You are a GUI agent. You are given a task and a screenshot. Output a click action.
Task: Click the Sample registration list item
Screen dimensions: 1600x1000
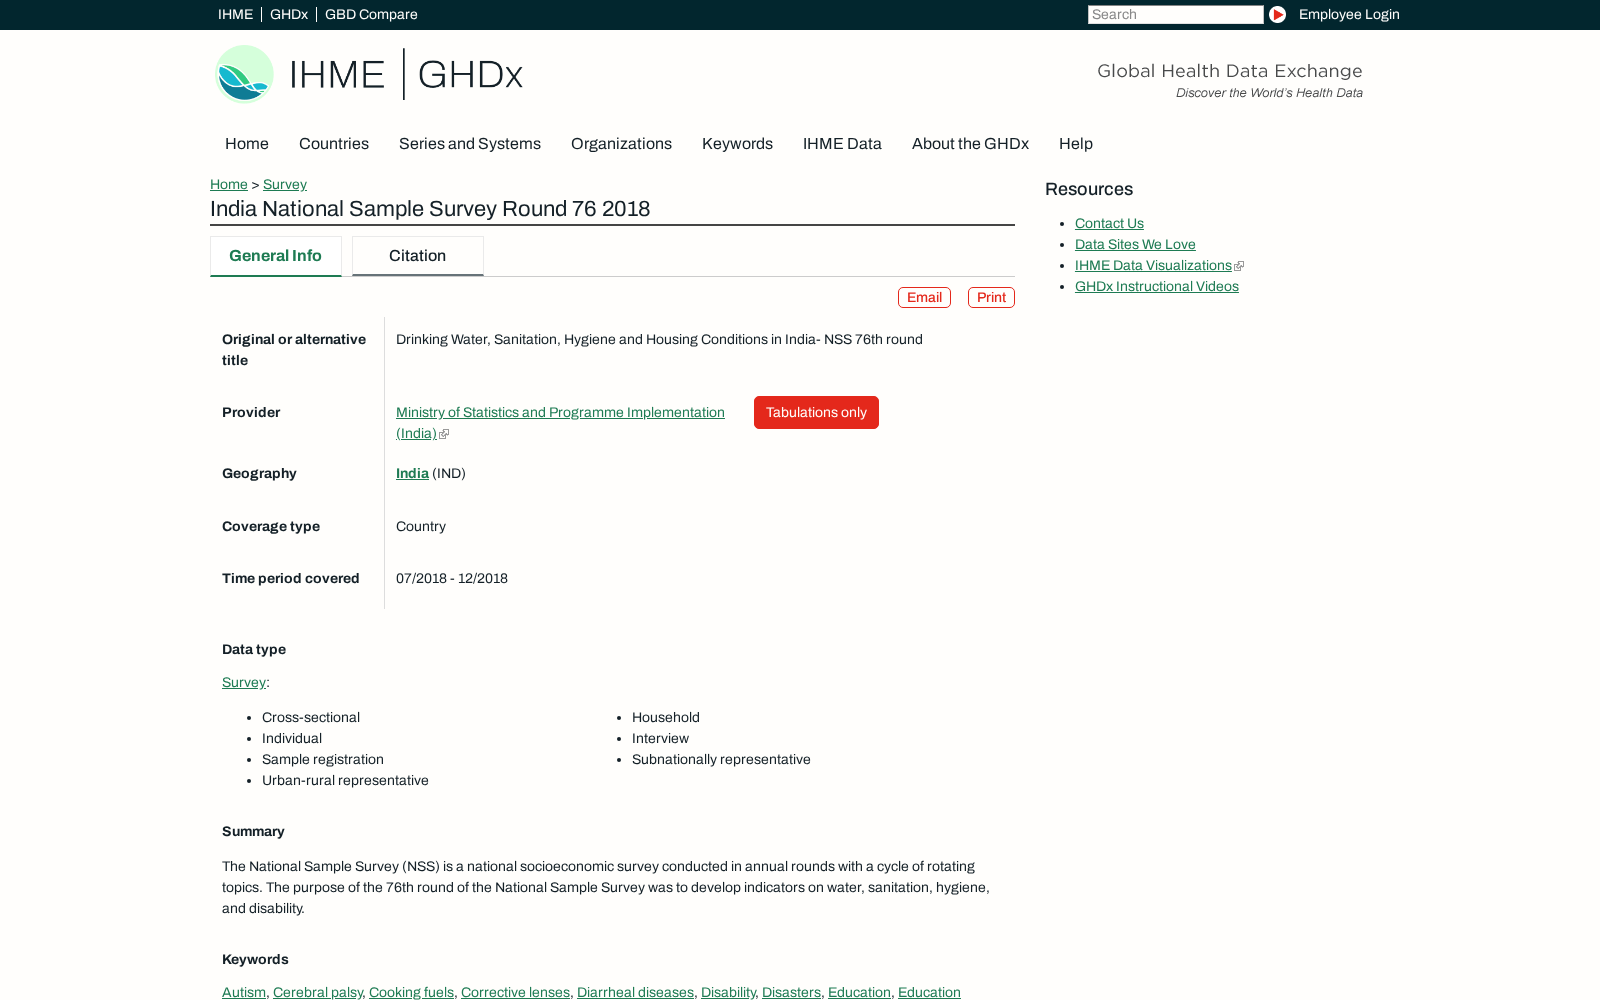[x=323, y=760]
